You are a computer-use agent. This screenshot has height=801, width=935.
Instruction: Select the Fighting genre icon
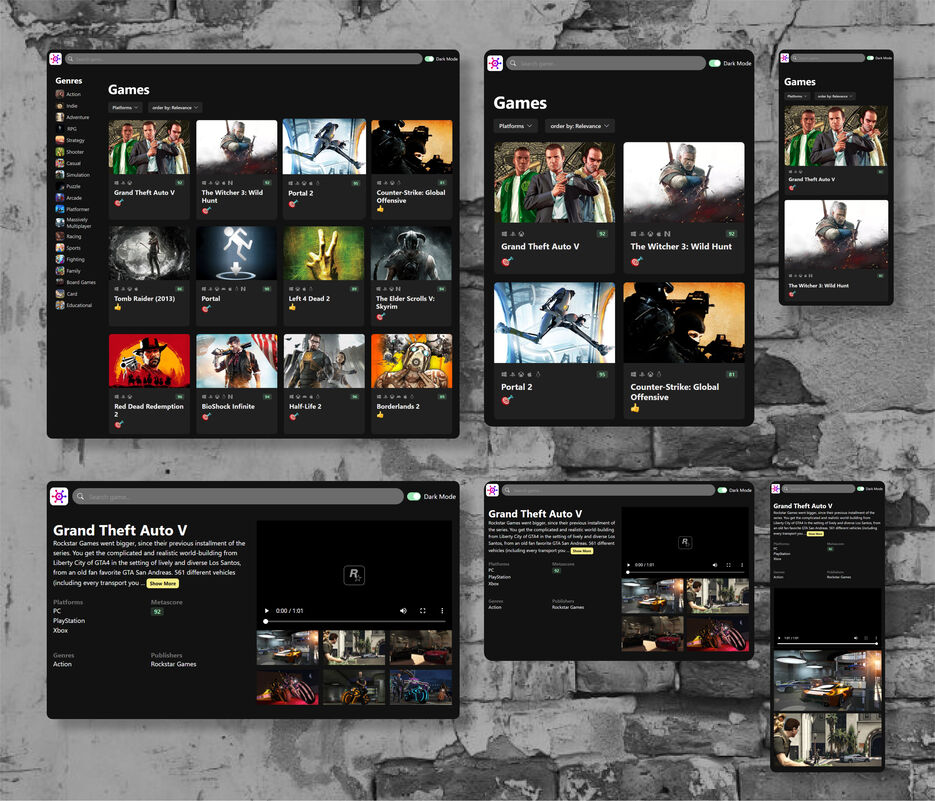60,259
